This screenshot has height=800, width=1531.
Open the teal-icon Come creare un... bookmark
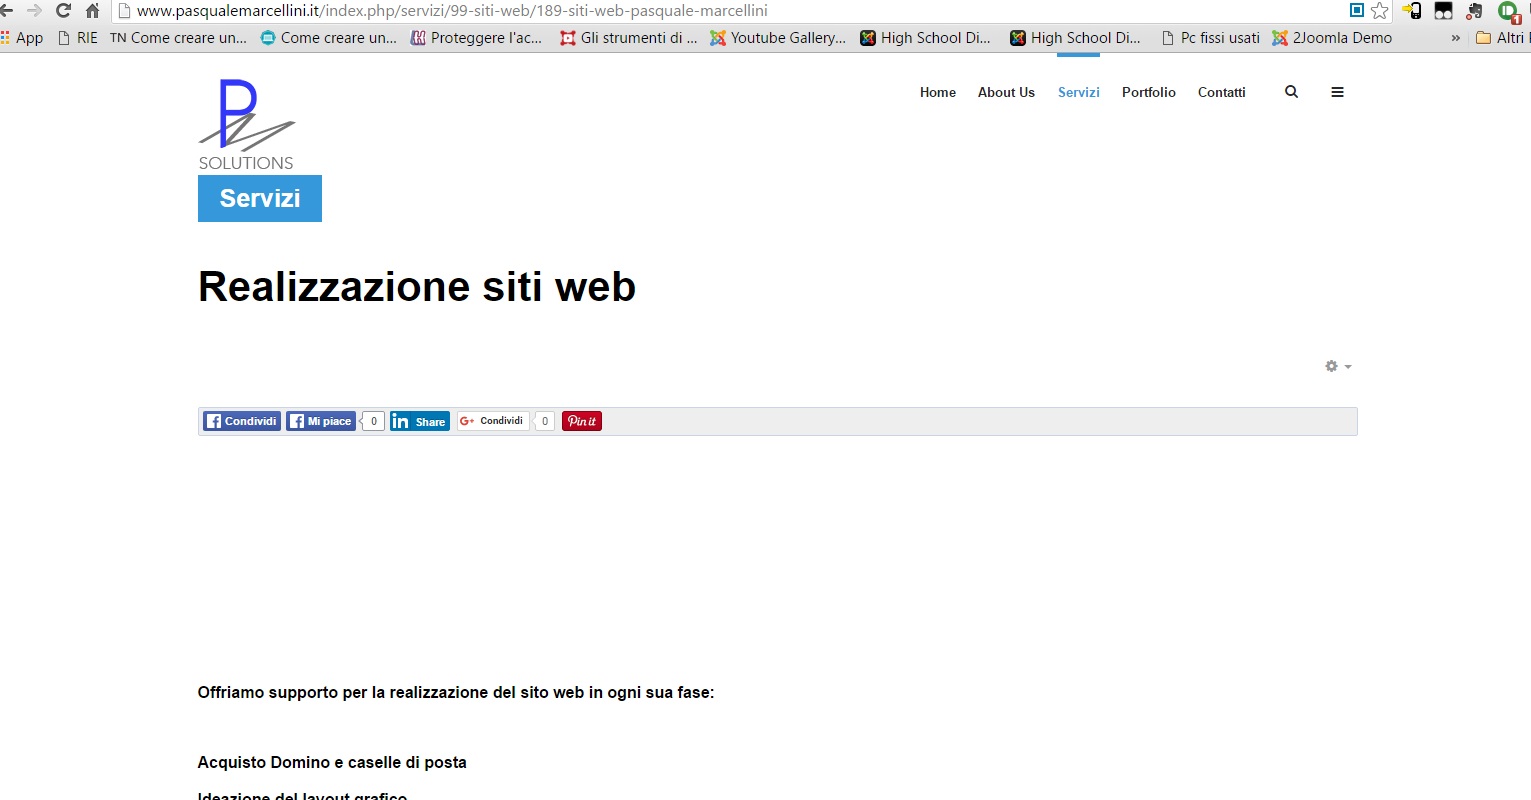coord(328,38)
